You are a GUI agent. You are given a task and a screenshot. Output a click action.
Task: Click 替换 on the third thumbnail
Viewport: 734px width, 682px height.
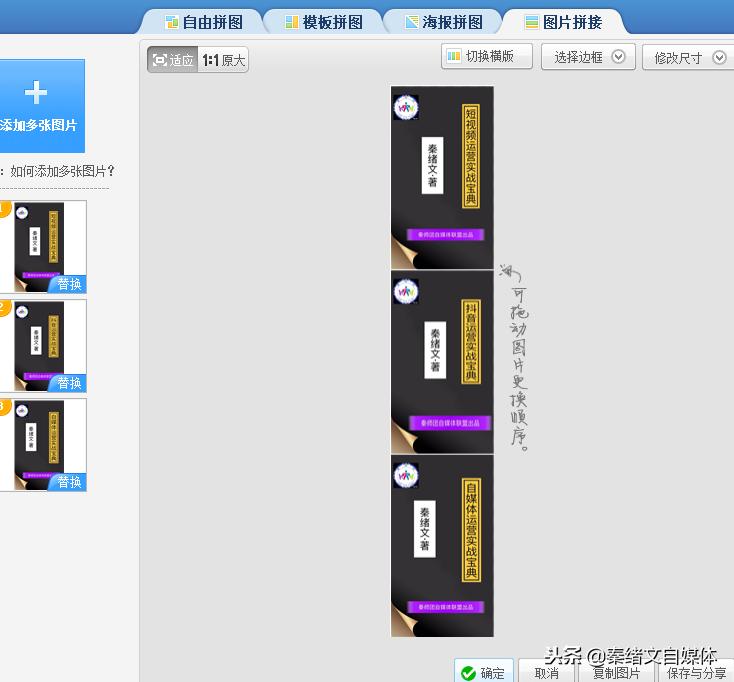pos(69,482)
